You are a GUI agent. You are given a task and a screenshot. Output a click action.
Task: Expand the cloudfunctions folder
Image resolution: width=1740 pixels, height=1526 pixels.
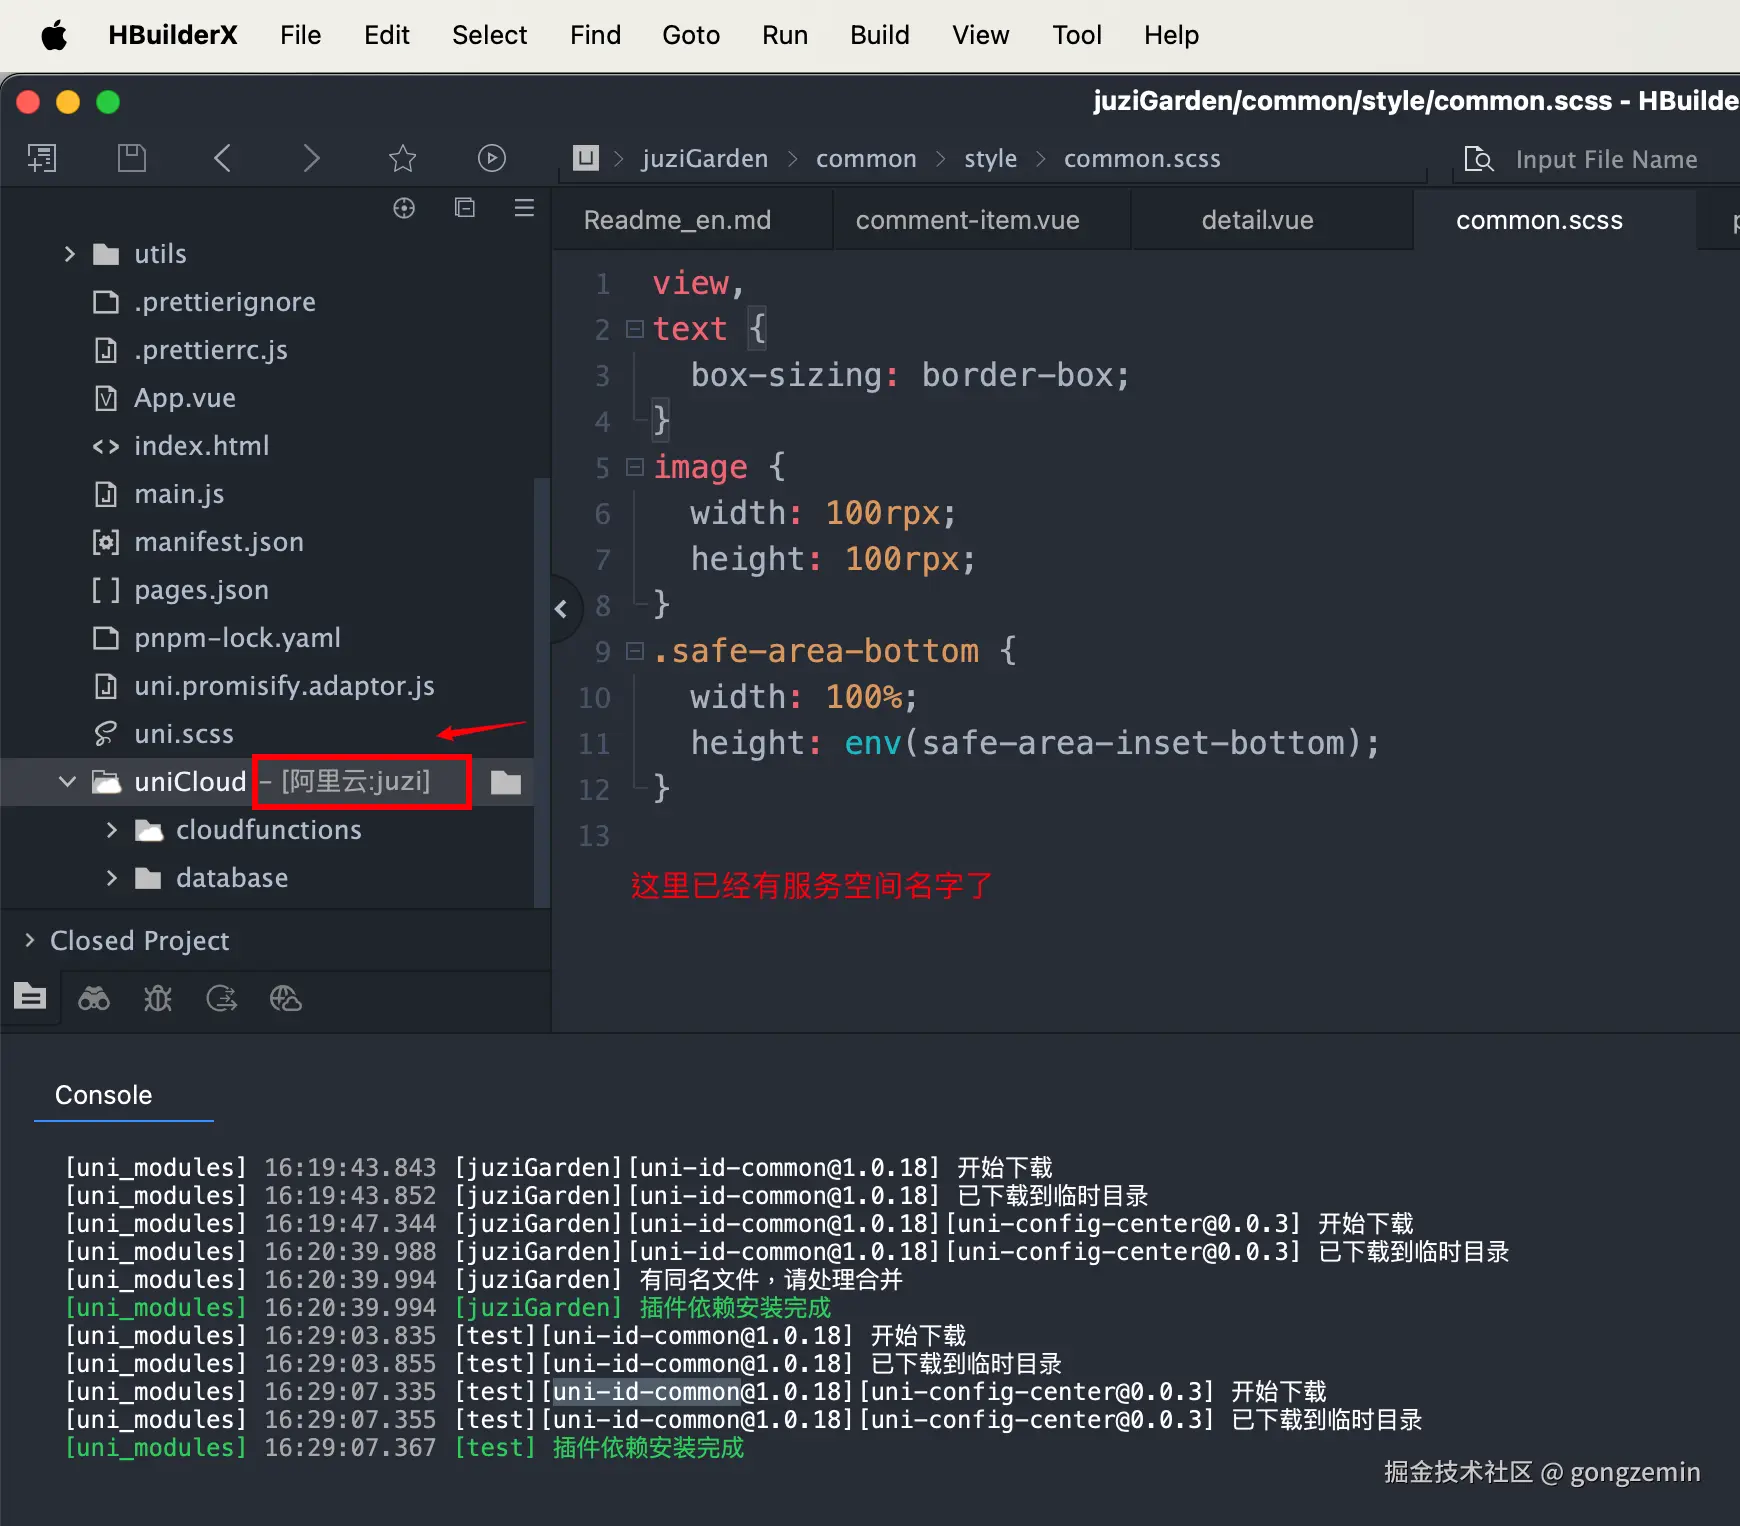[x=111, y=830]
